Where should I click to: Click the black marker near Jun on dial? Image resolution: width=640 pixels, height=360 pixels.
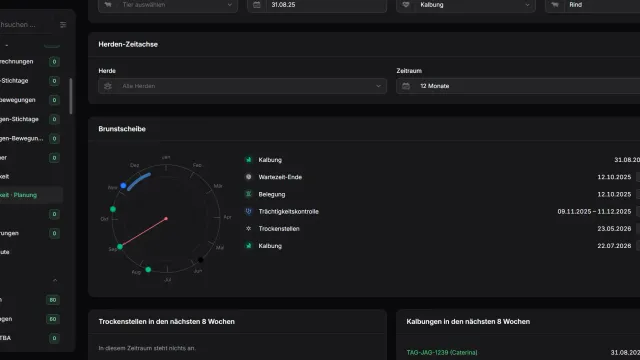200,260
